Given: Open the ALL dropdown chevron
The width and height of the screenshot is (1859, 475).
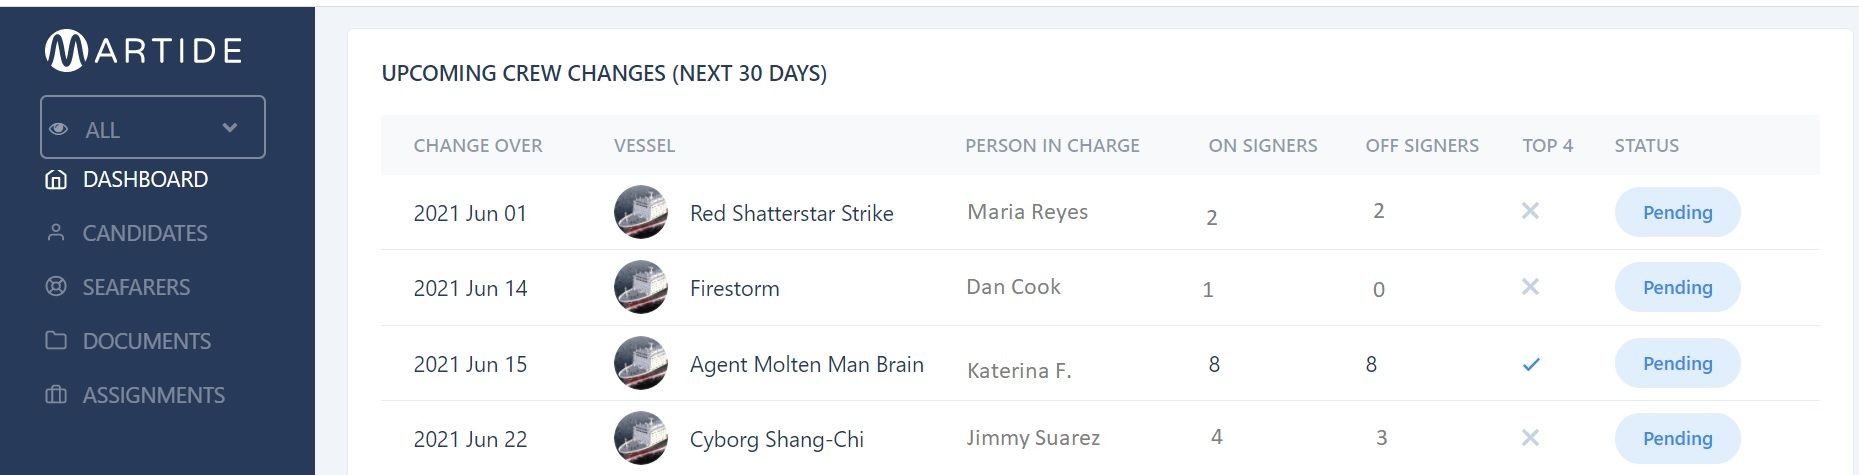Looking at the screenshot, I should coord(230,128).
